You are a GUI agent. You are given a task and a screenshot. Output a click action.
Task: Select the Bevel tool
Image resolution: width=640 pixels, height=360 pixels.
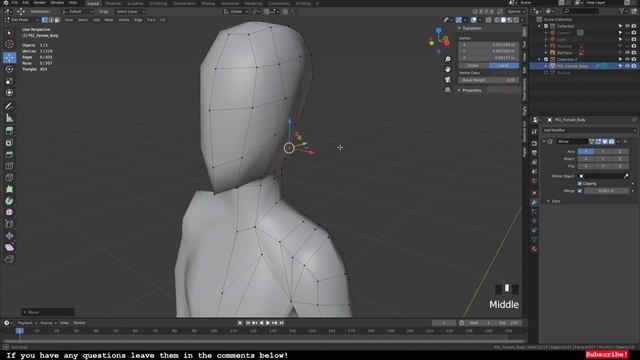9,154
